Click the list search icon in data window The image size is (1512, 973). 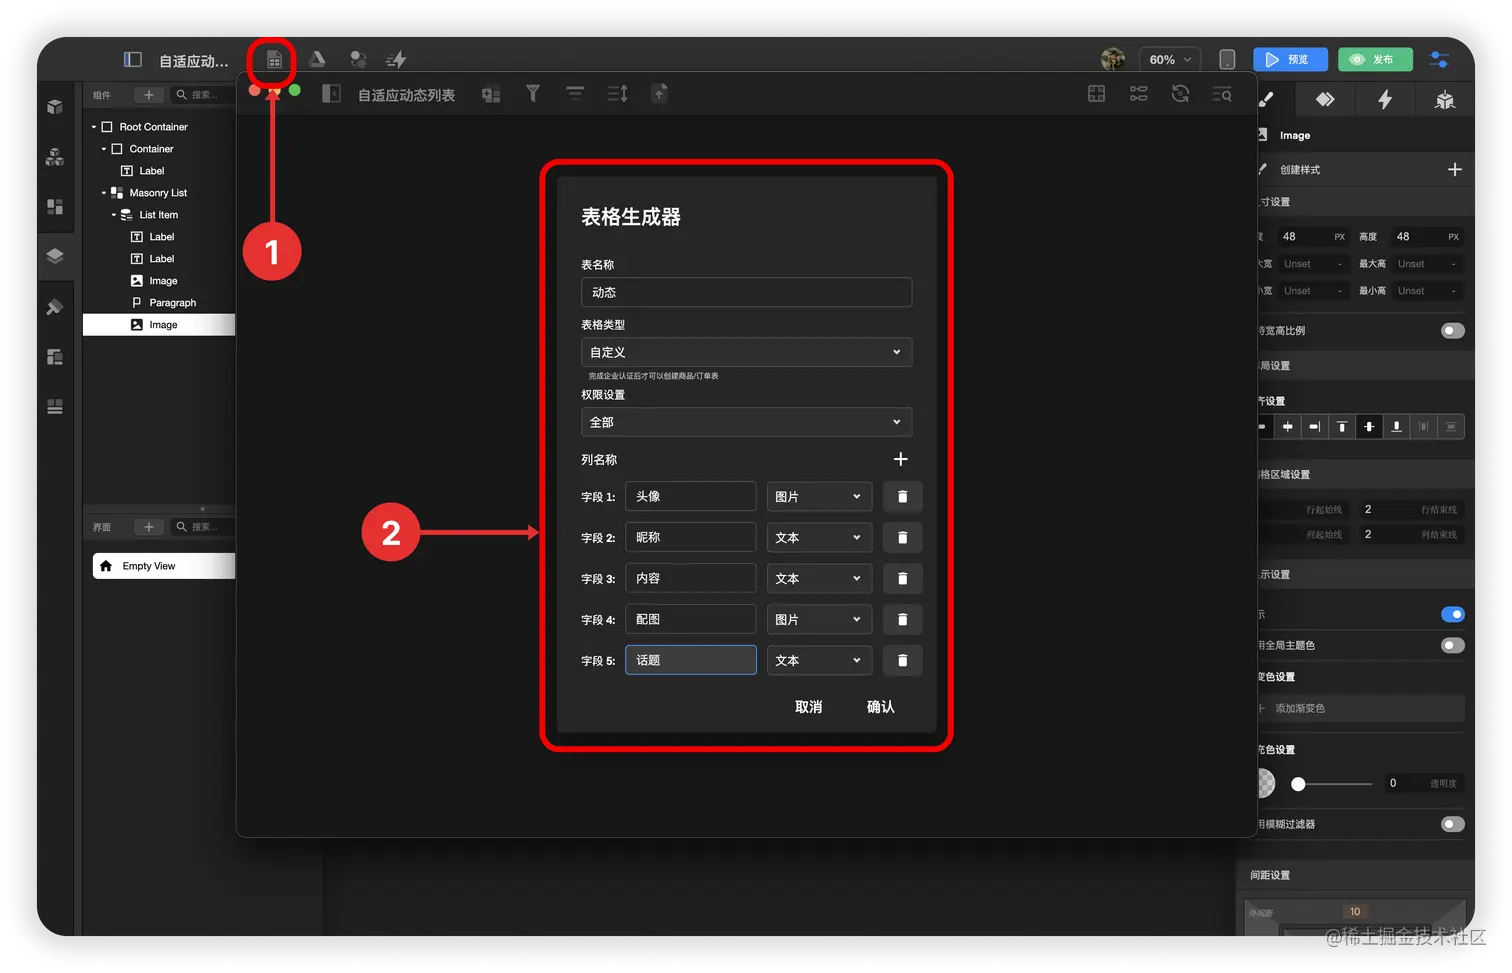[x=1222, y=94]
